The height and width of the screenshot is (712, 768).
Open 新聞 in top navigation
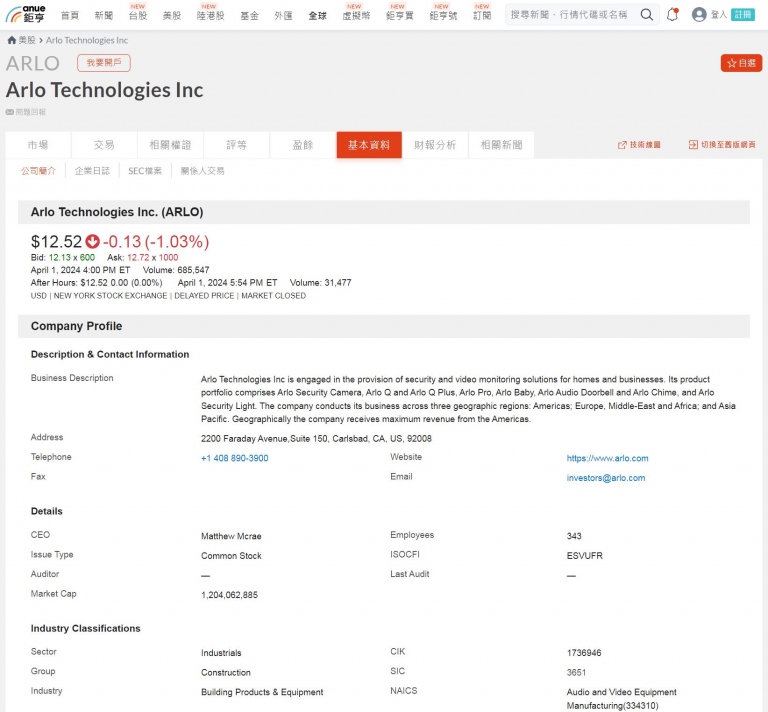click(x=104, y=16)
